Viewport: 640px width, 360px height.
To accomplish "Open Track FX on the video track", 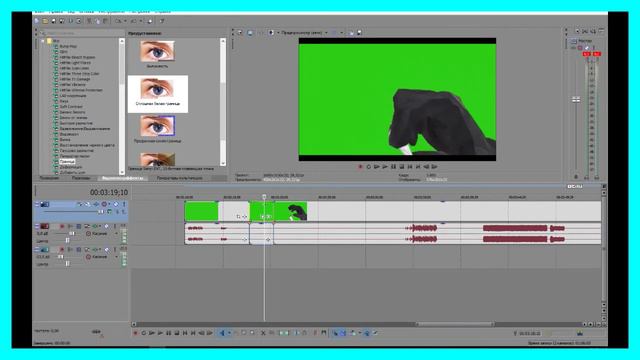I will (x=96, y=204).
